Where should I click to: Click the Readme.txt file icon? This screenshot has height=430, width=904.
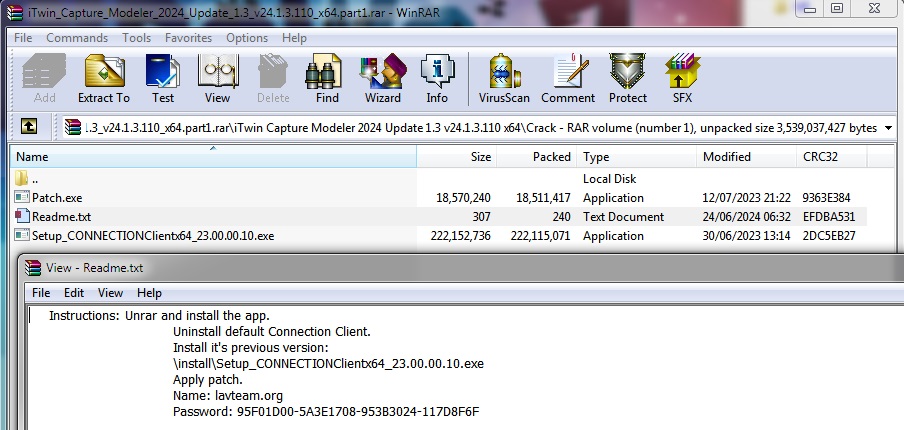pos(22,217)
